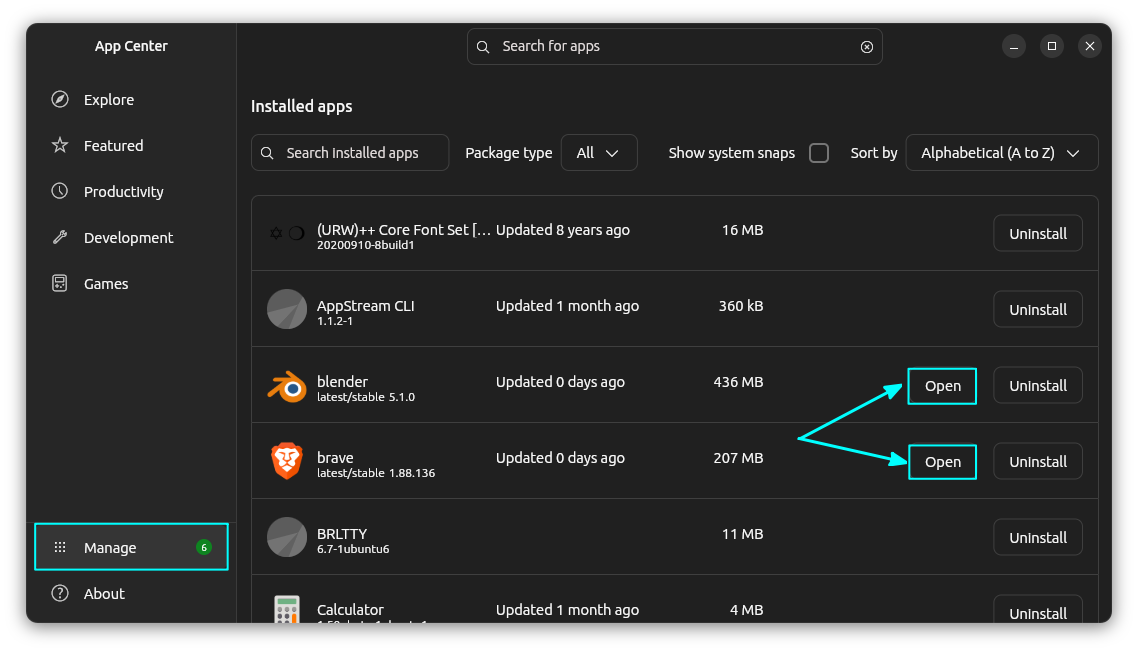The height and width of the screenshot is (652, 1138).
Task: Uninstall the BRLTTY package
Action: (x=1037, y=537)
